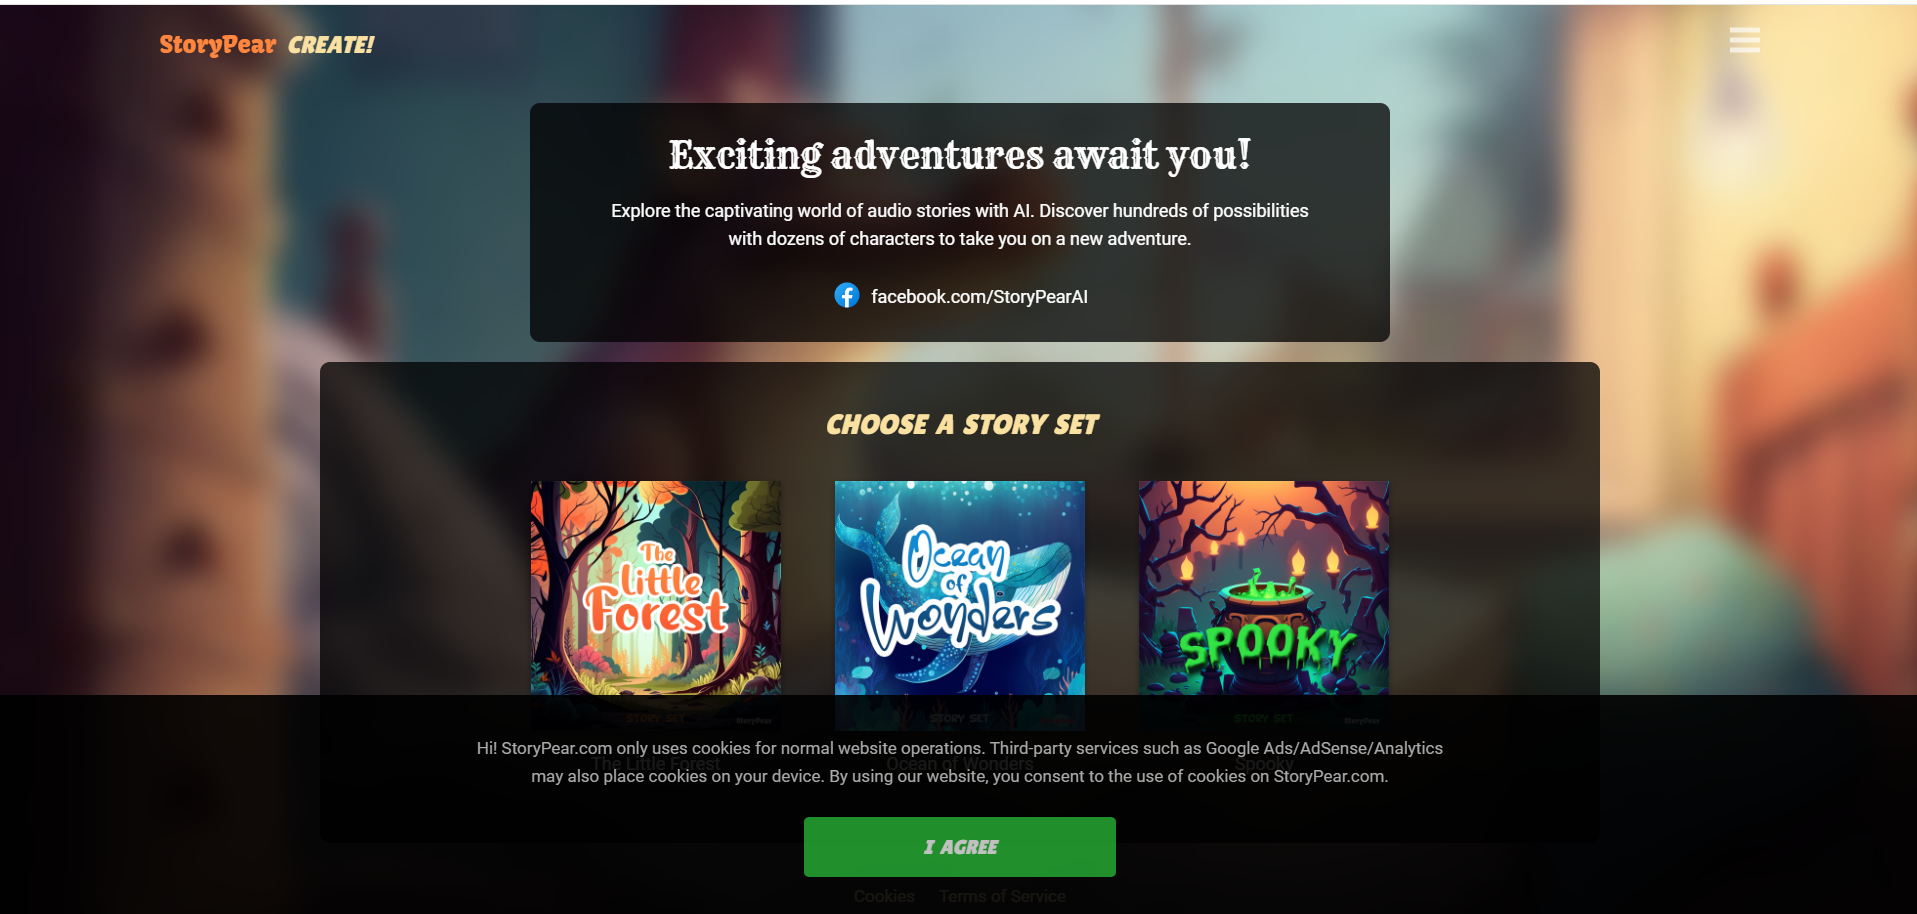The width and height of the screenshot is (1917, 914).
Task: Click the Spooky caption under the cover
Action: 1264,764
